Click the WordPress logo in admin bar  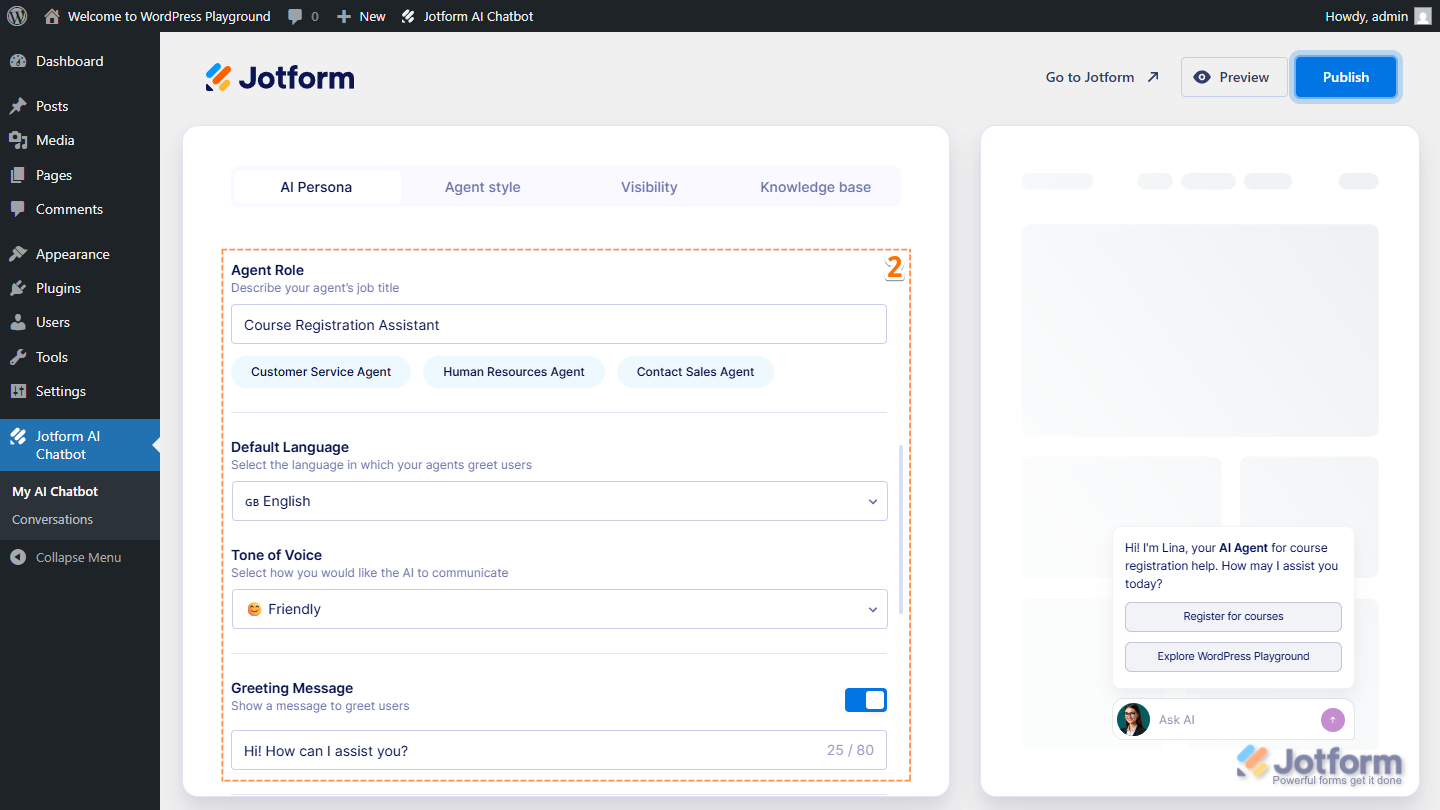[x=17, y=16]
